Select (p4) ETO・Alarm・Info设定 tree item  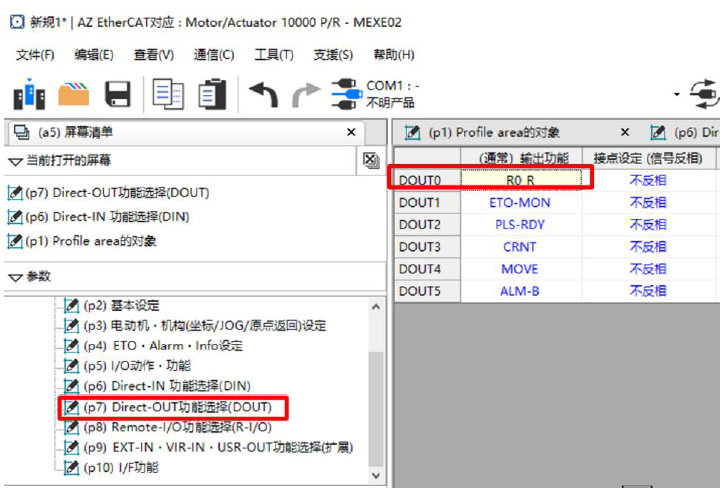162,346
